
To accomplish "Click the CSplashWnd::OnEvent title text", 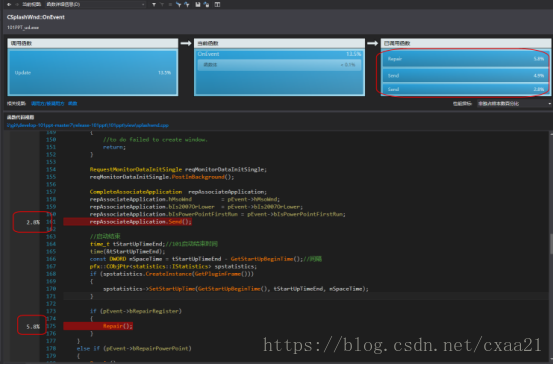I will coord(36,17).
